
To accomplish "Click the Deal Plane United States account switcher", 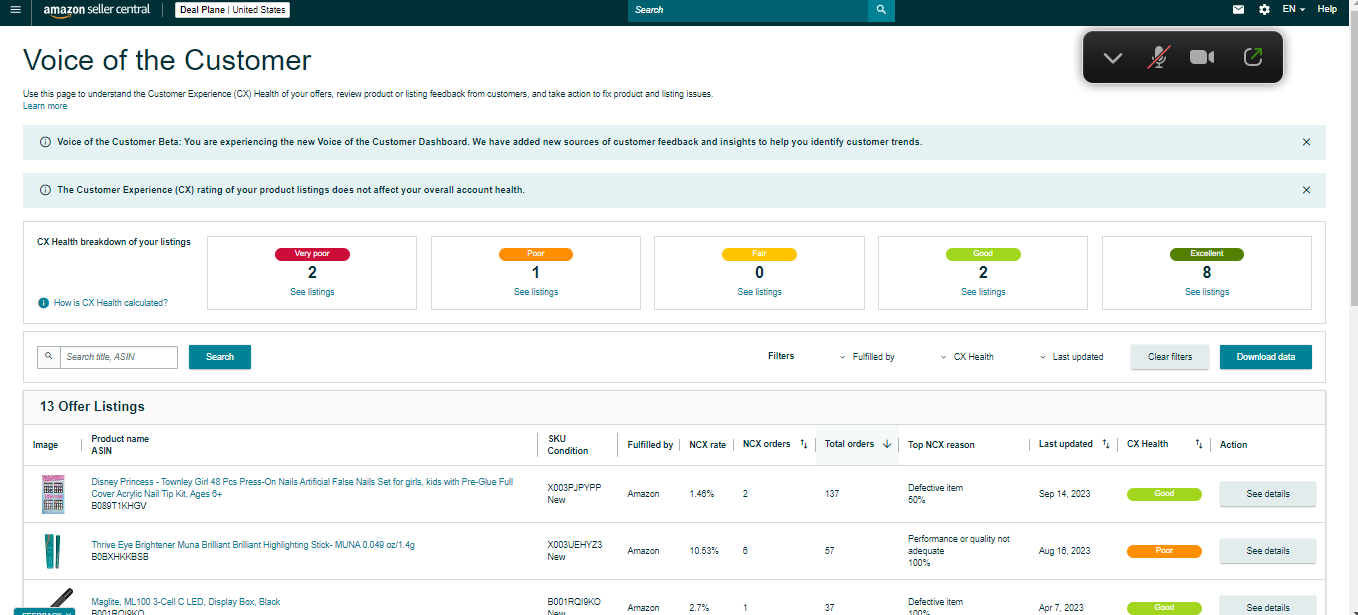I will point(233,10).
